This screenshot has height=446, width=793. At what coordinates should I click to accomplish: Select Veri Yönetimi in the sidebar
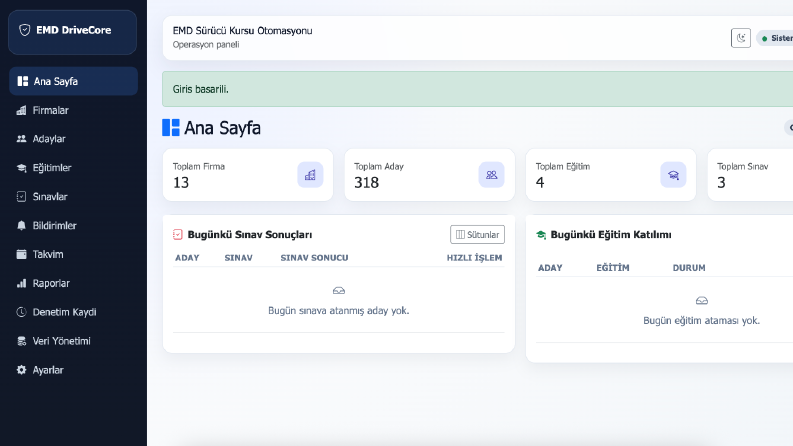[x=73, y=341]
